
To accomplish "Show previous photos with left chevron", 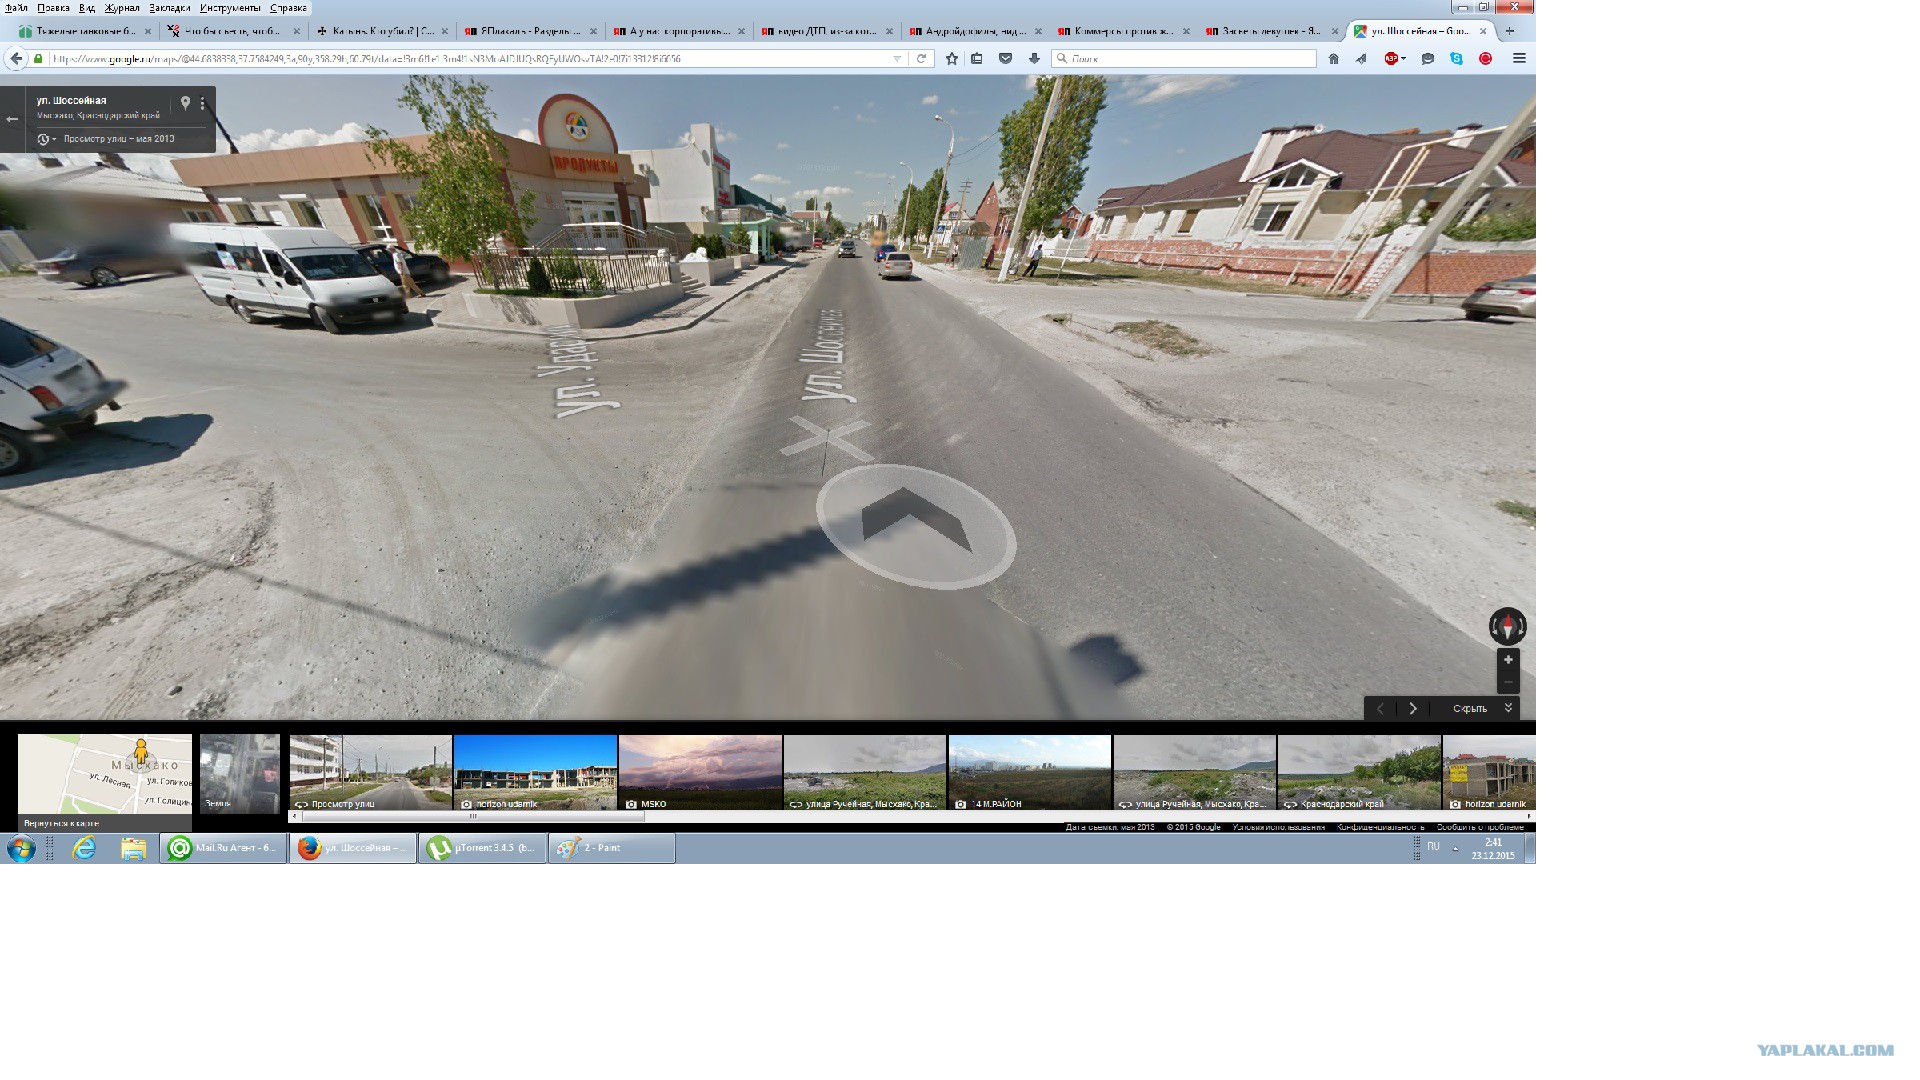I will (1380, 708).
